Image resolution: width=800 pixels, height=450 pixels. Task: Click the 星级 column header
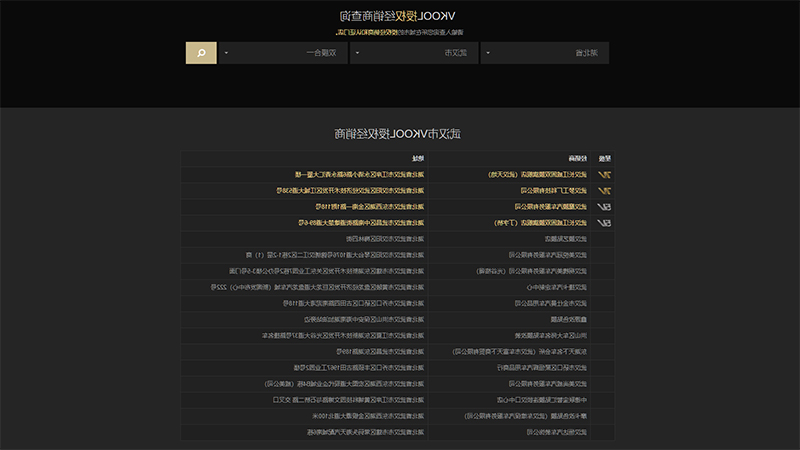coord(605,159)
